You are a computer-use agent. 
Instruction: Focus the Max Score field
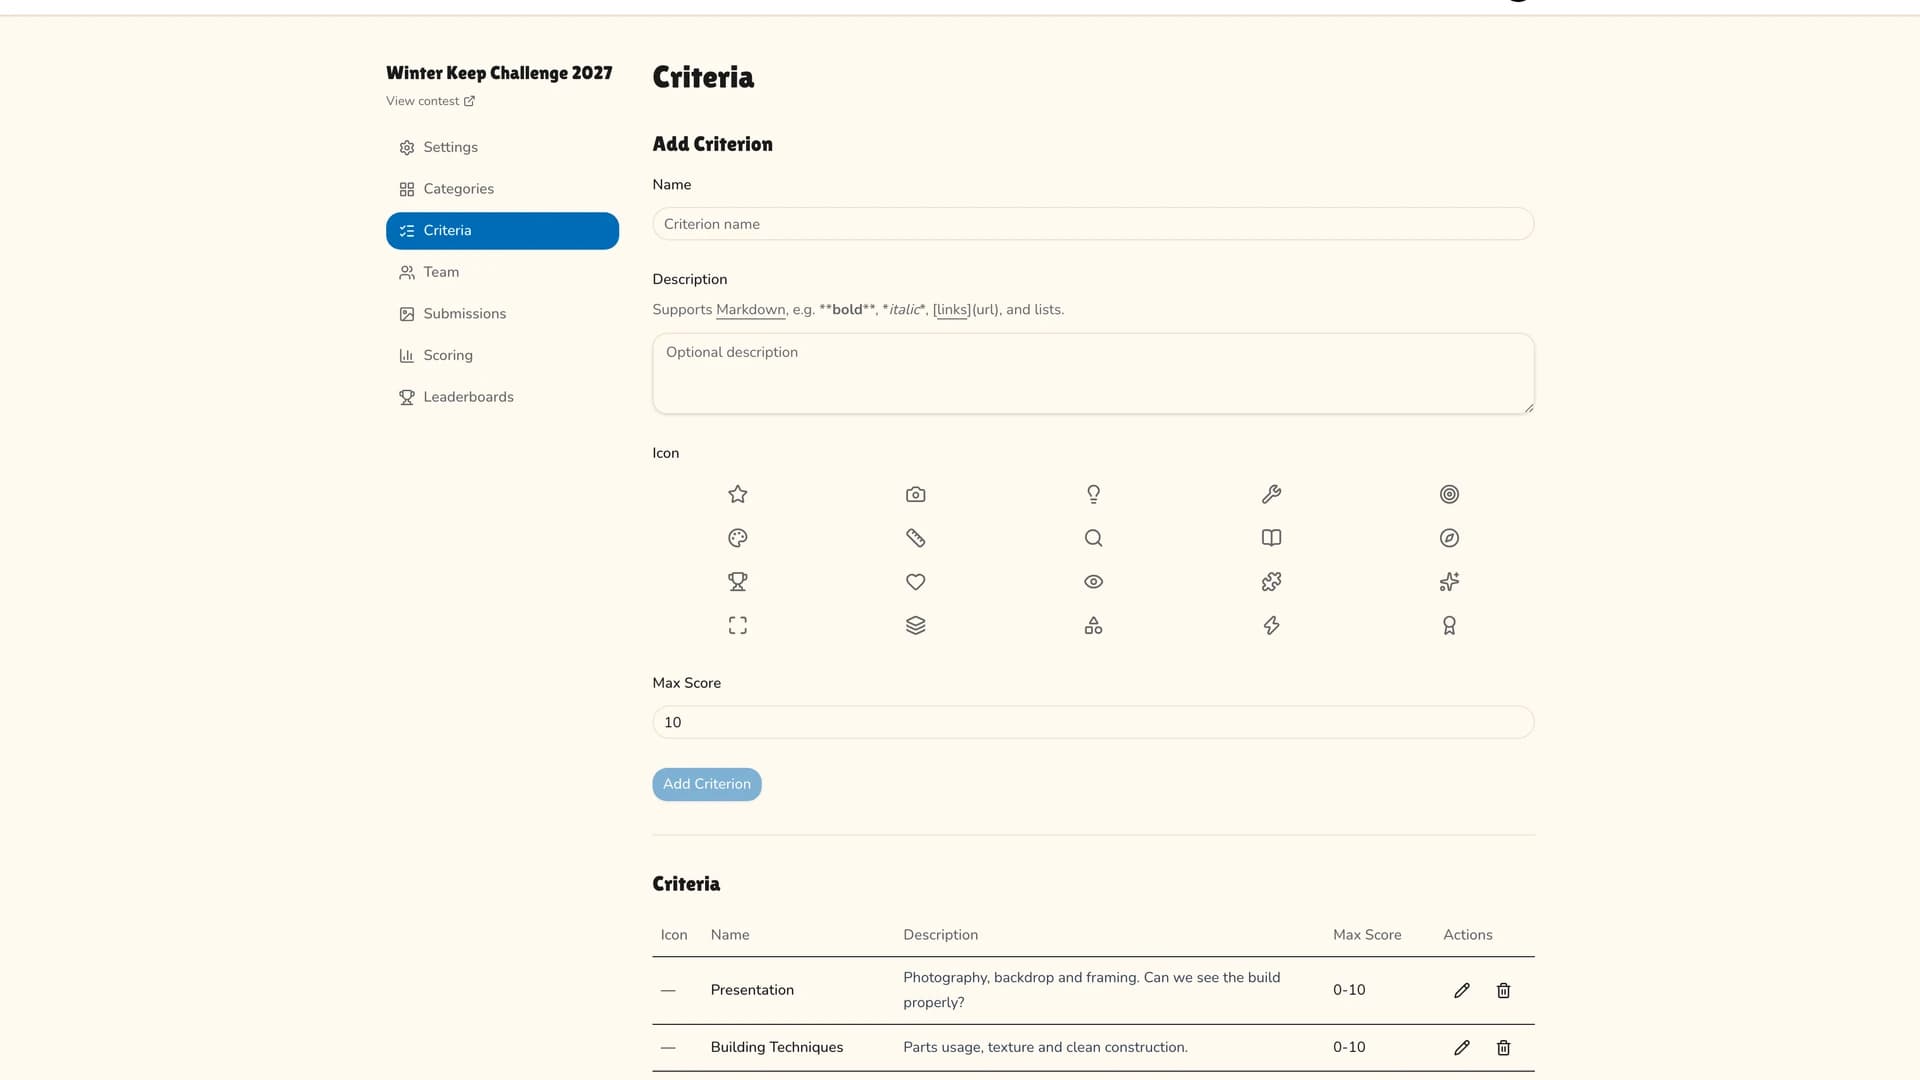[1093, 722]
